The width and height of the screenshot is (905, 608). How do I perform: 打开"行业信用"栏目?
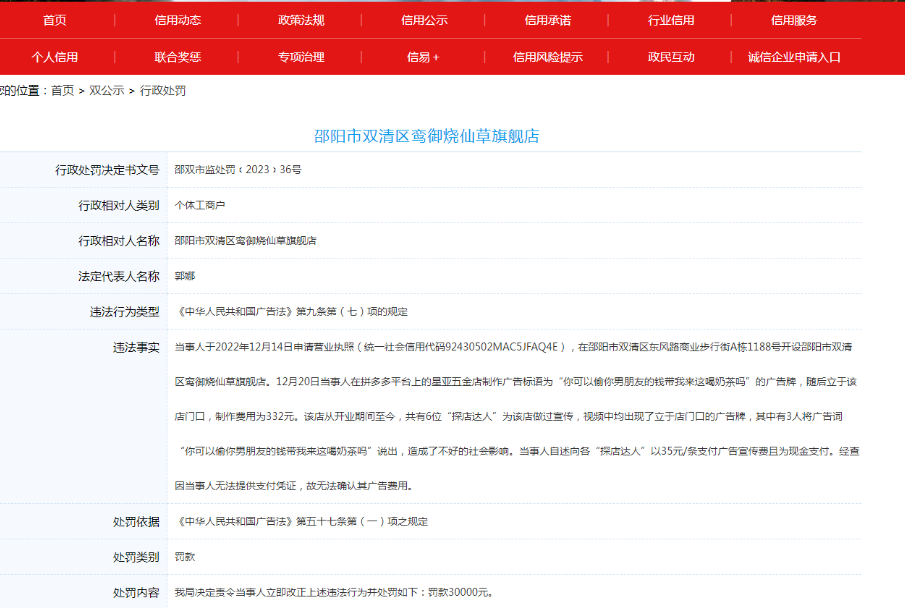673,19
